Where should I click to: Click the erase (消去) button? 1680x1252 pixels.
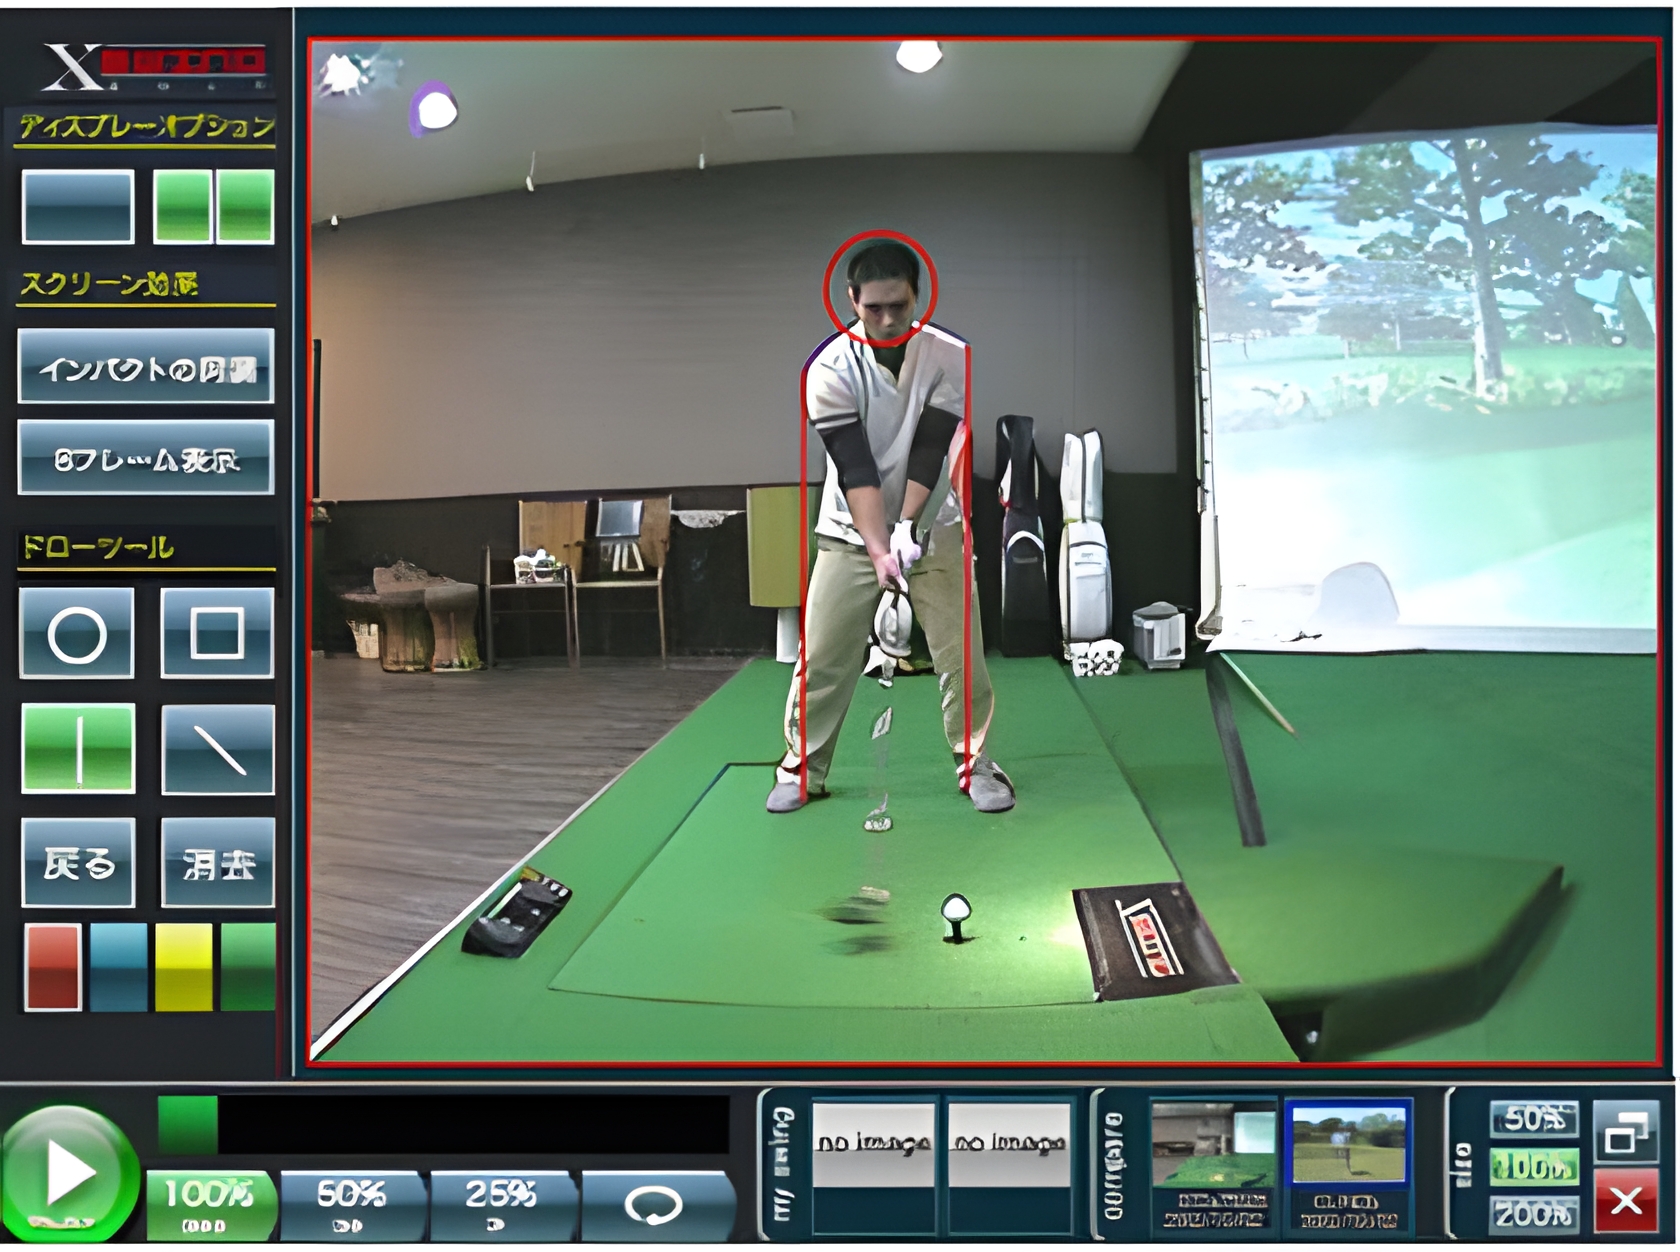217,863
